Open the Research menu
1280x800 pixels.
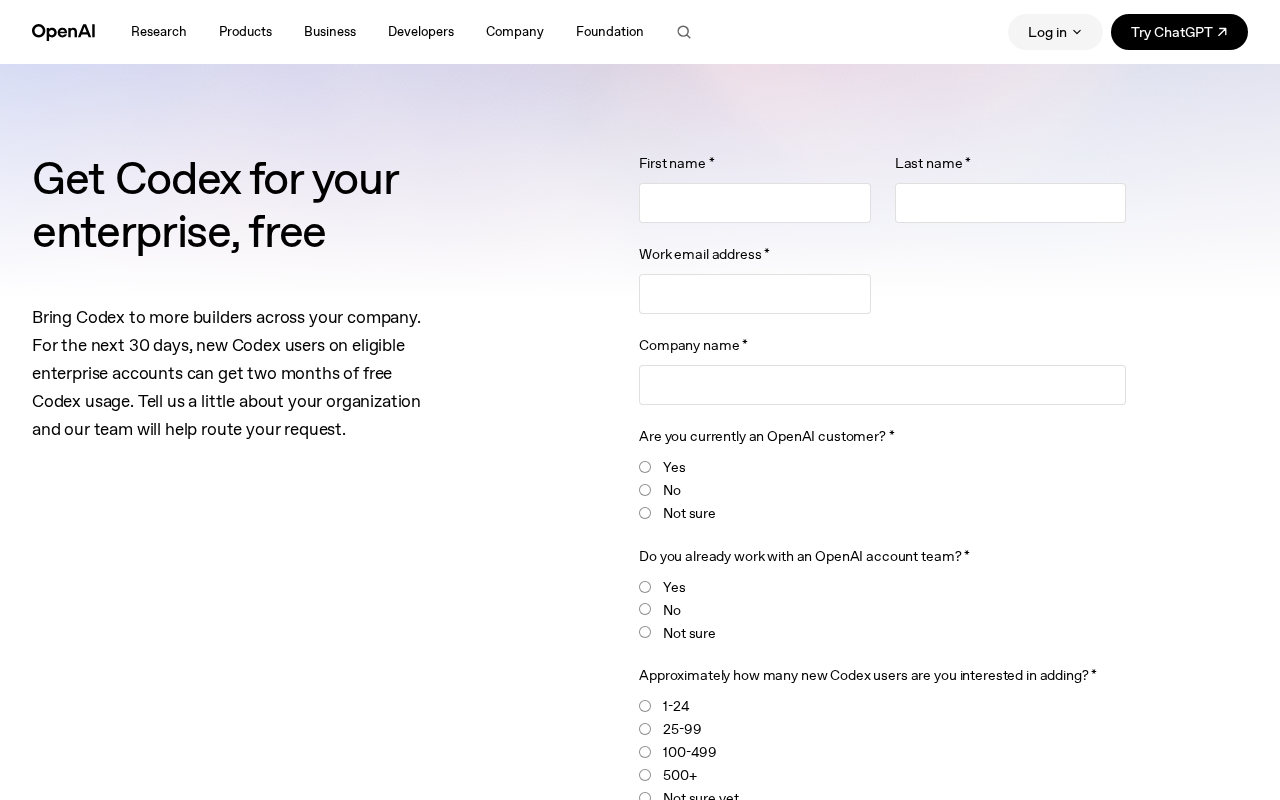pyautogui.click(x=159, y=32)
